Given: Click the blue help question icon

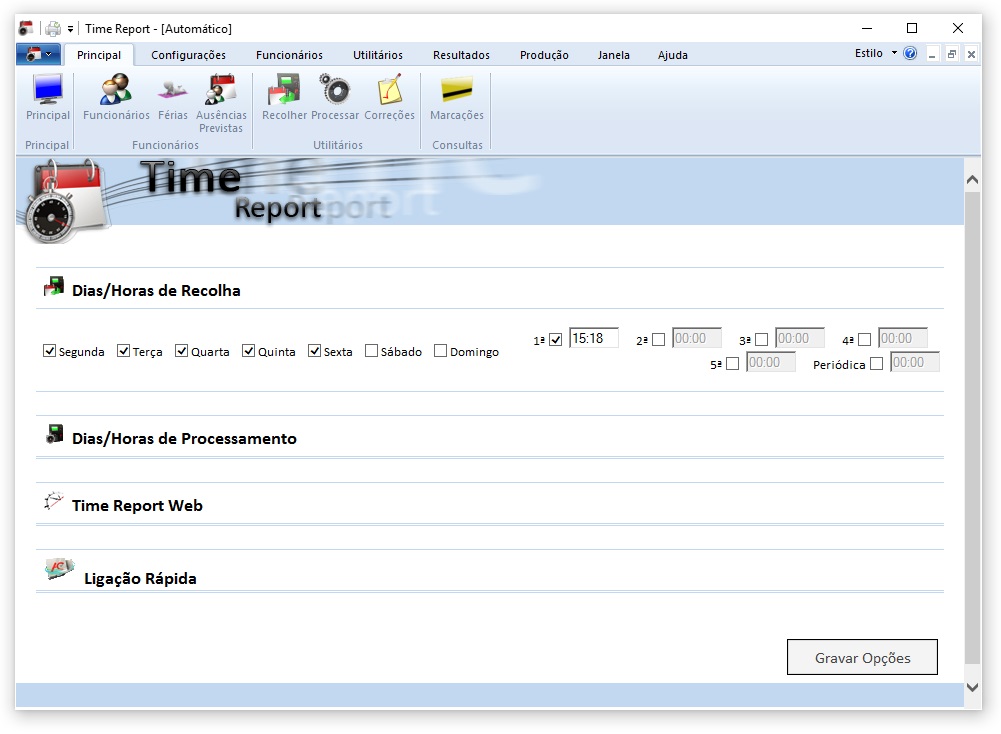Looking at the screenshot, I should (910, 54).
